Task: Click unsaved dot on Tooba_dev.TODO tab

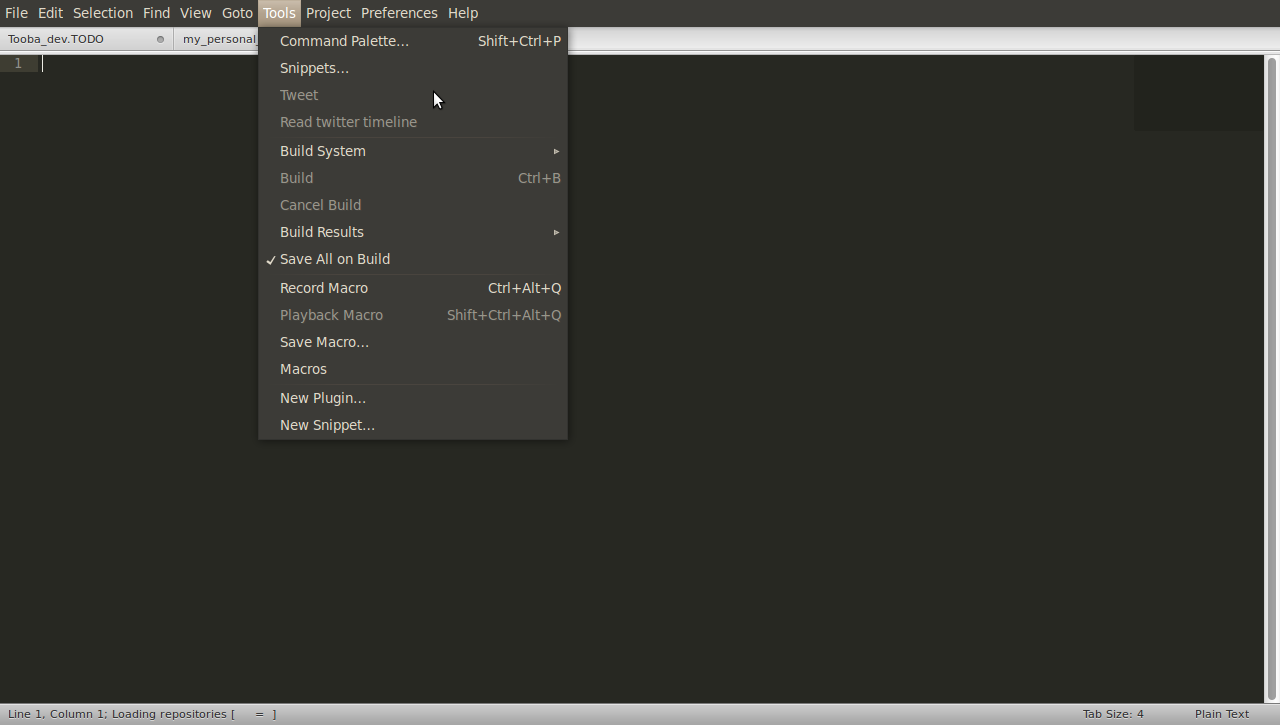Action: [160, 39]
